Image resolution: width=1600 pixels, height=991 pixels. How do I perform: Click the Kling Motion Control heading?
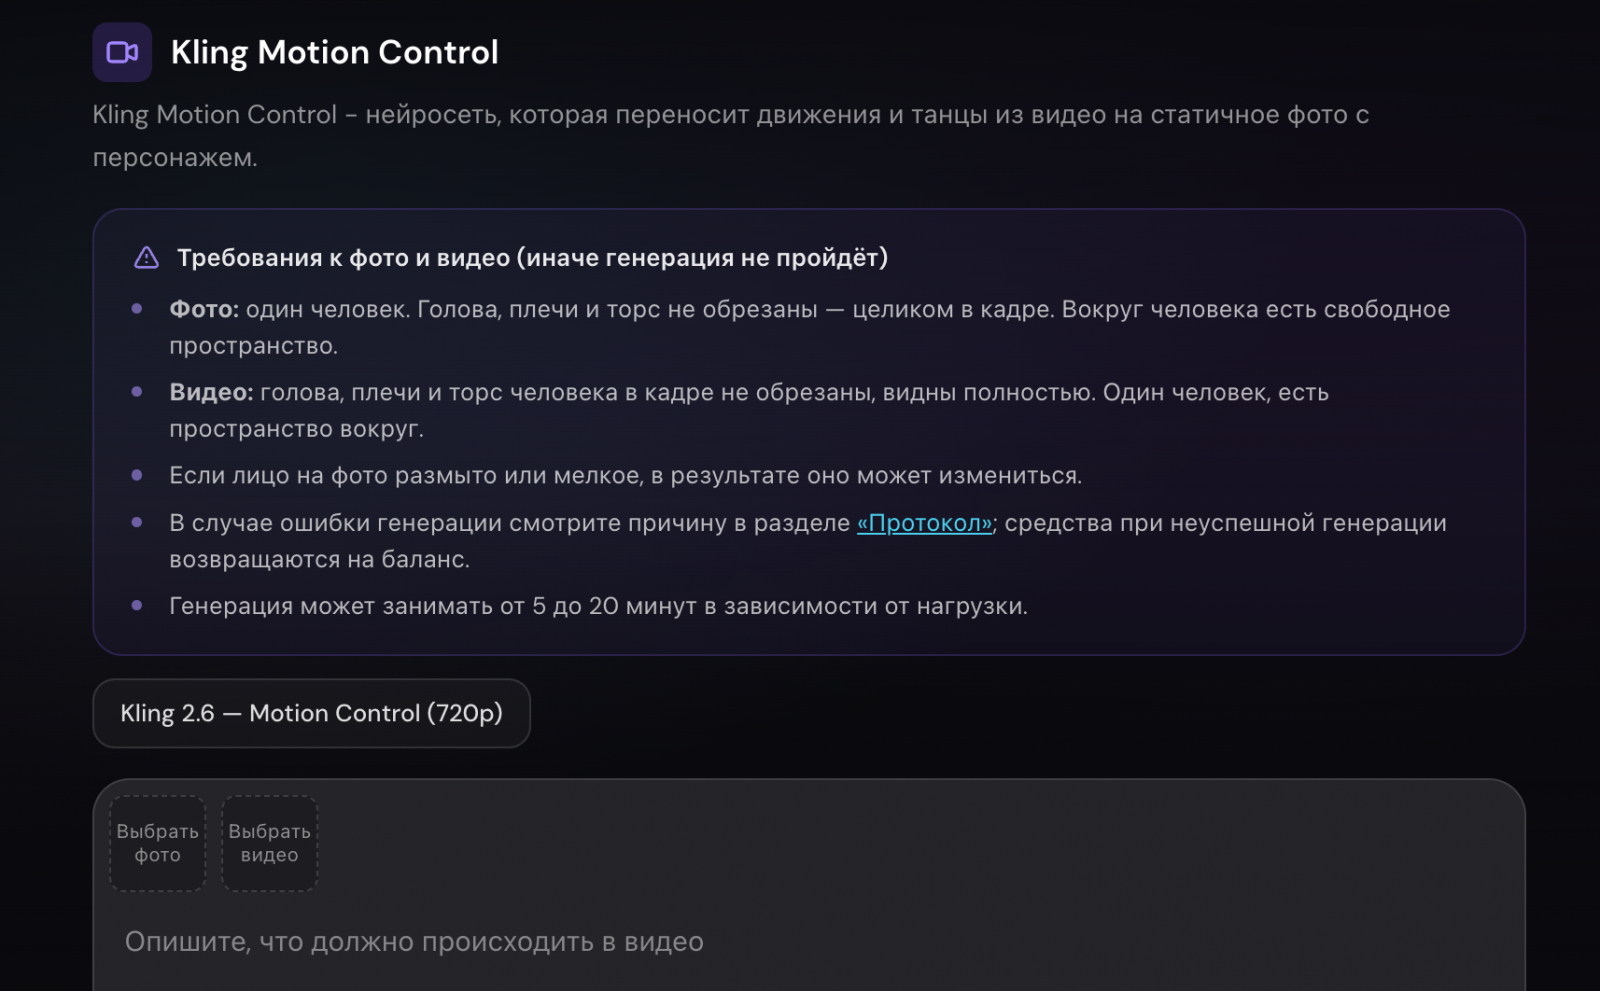334,52
